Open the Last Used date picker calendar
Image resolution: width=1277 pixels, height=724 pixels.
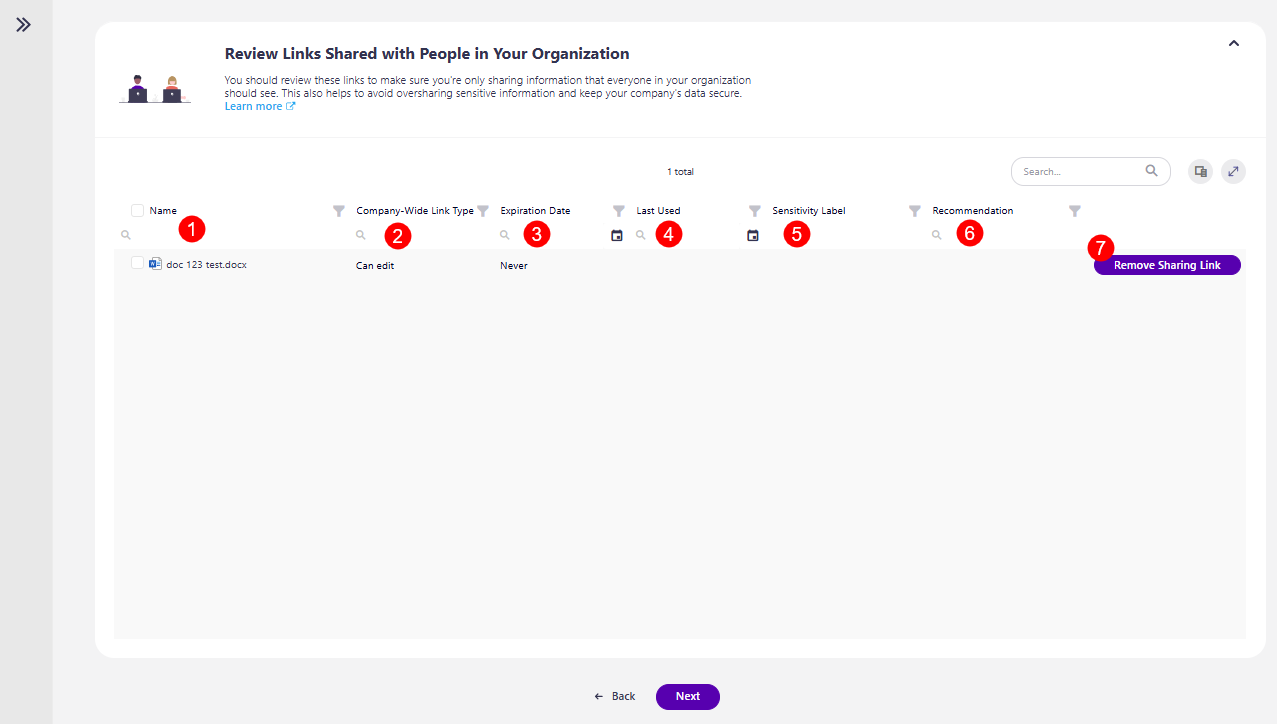617,235
